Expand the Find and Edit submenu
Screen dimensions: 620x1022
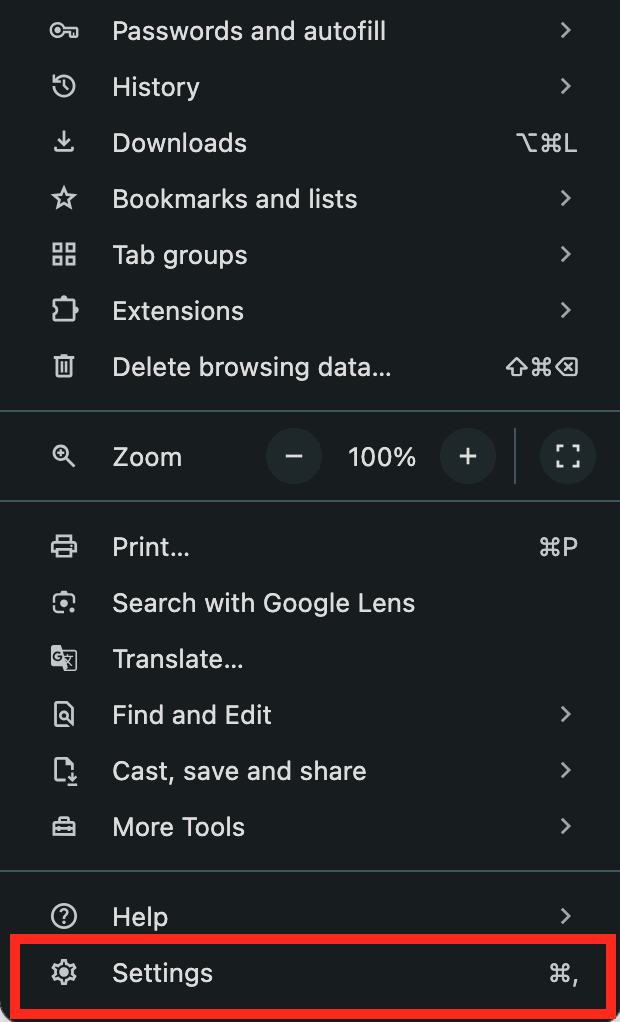[566, 715]
